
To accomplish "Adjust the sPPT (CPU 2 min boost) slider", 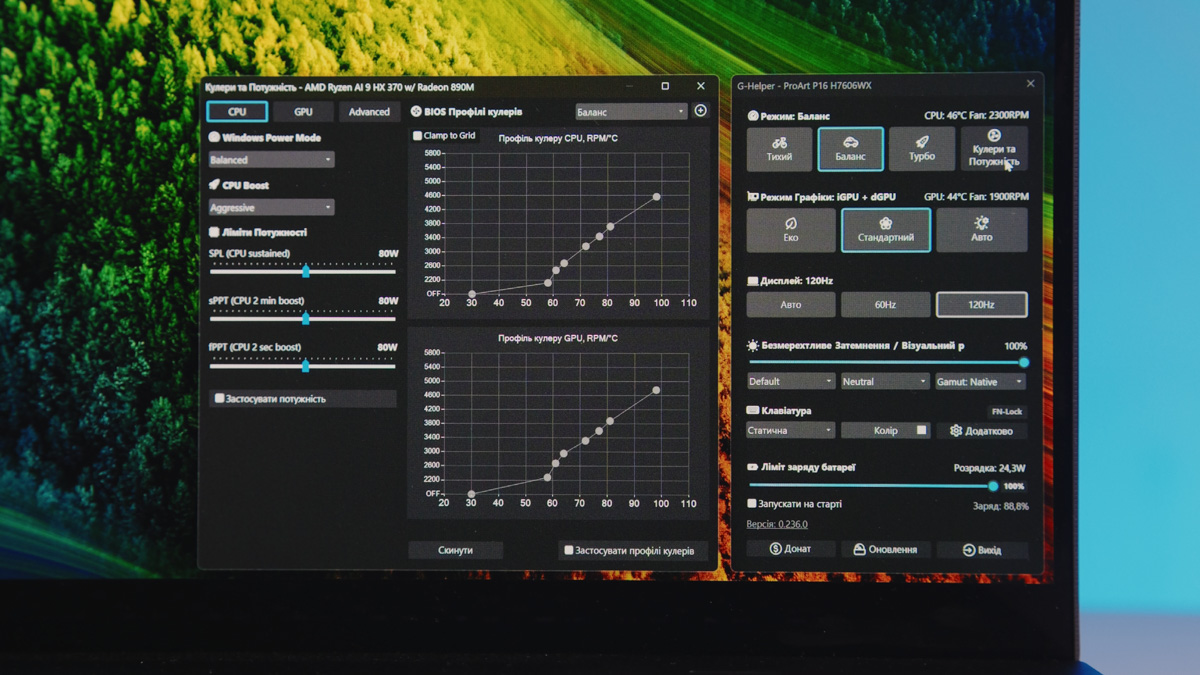I will (x=303, y=318).
